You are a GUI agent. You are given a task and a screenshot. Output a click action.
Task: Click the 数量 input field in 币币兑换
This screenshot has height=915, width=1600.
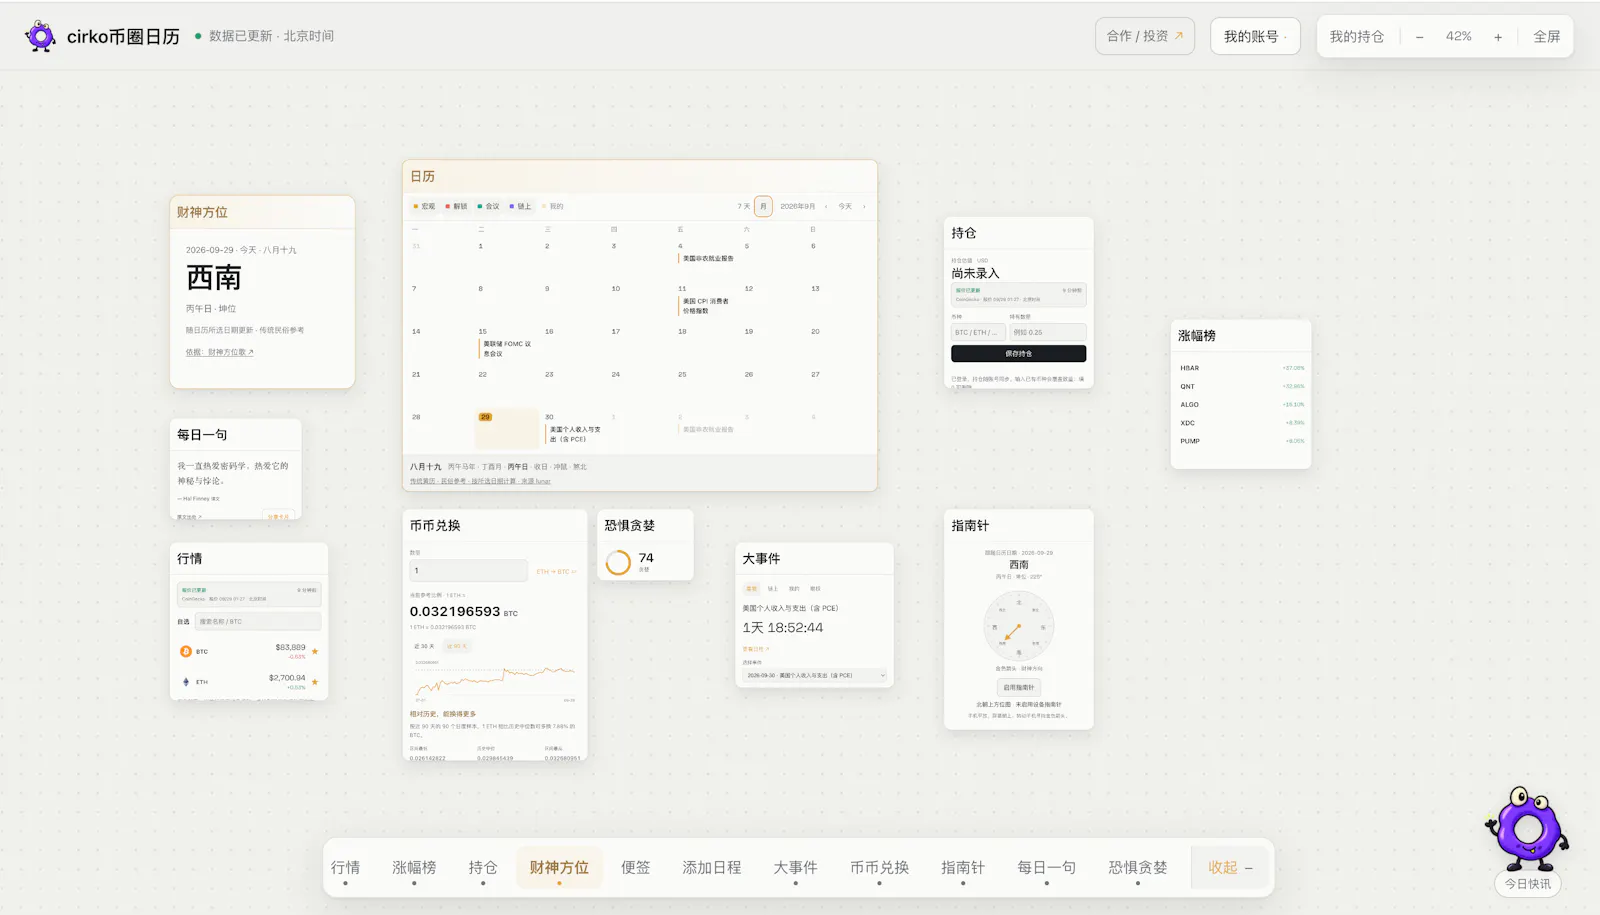468,570
